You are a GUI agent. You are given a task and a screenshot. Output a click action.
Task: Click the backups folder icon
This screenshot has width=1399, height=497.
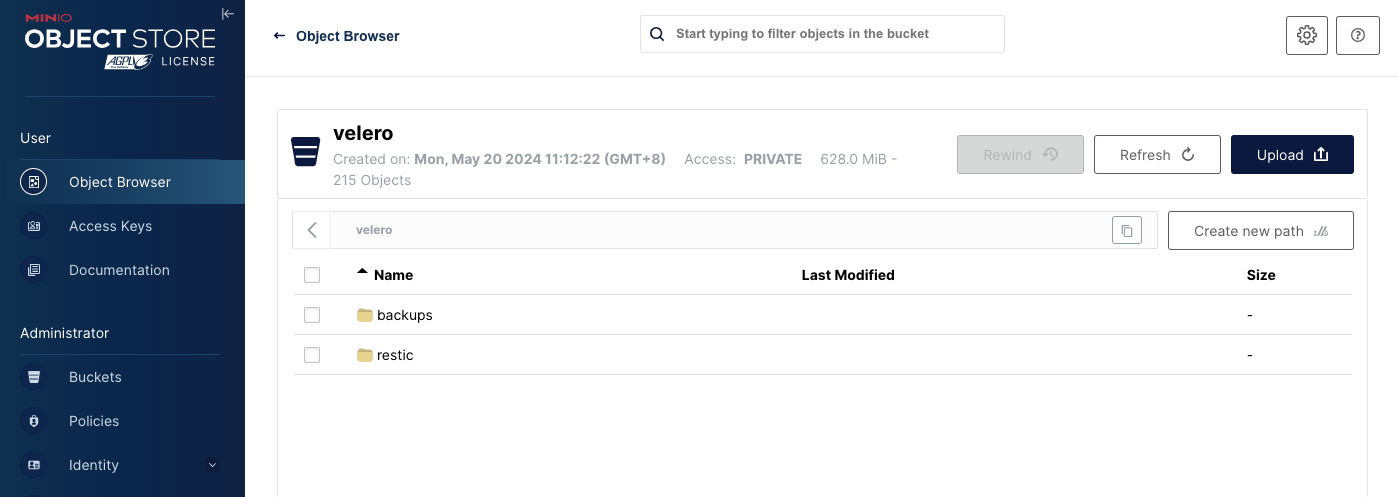pyautogui.click(x=365, y=315)
